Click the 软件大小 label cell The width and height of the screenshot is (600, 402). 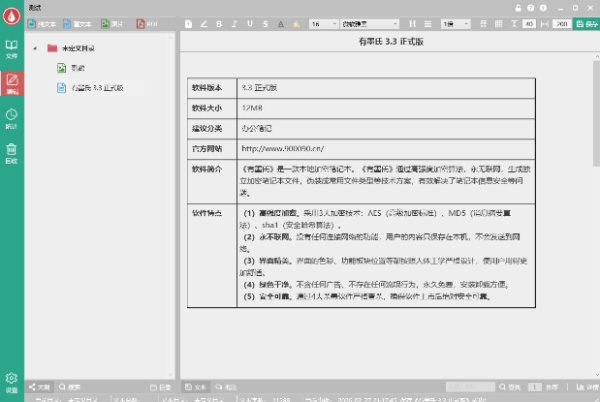[212, 108]
